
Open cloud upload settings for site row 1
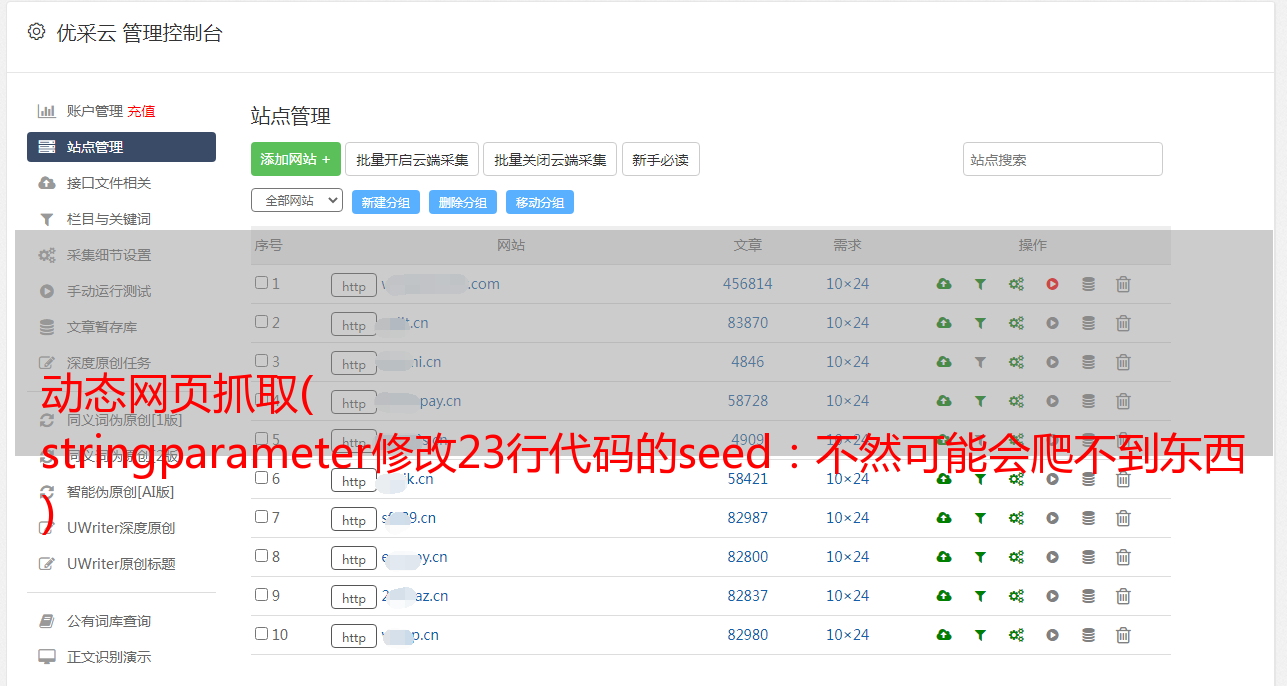(944, 284)
